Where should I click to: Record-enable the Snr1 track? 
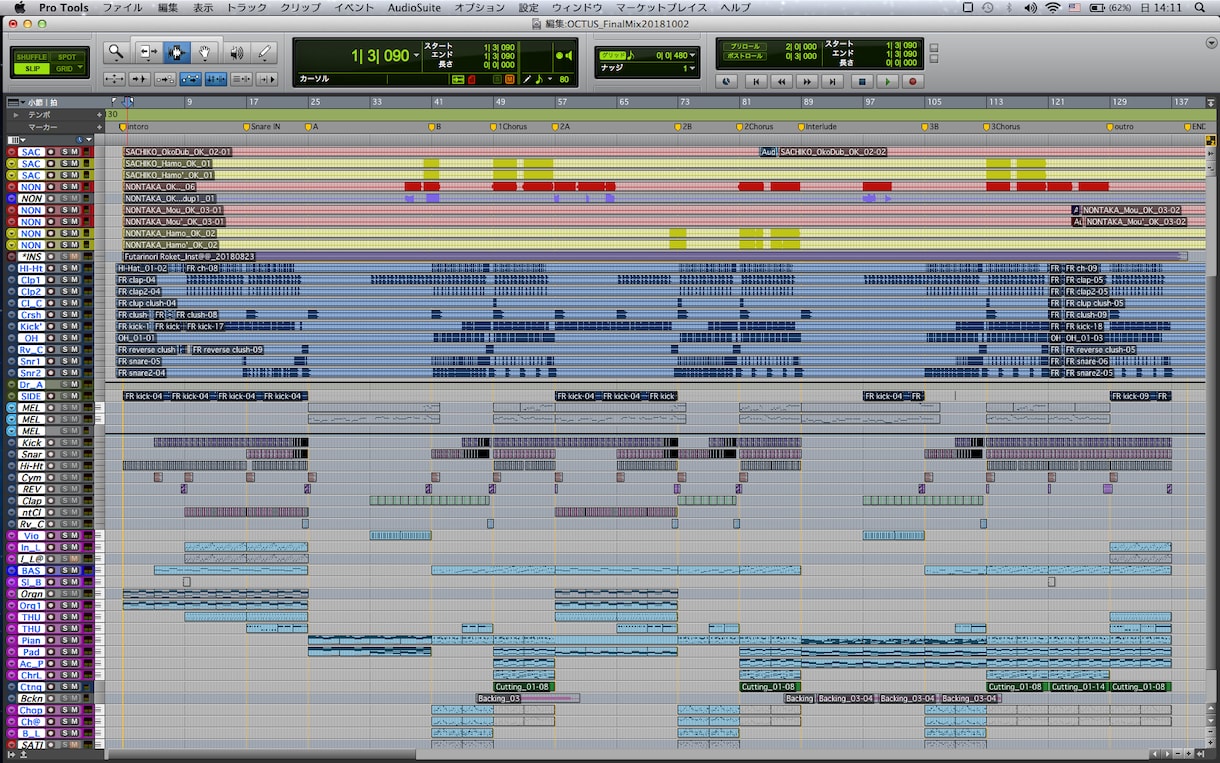tap(51, 361)
